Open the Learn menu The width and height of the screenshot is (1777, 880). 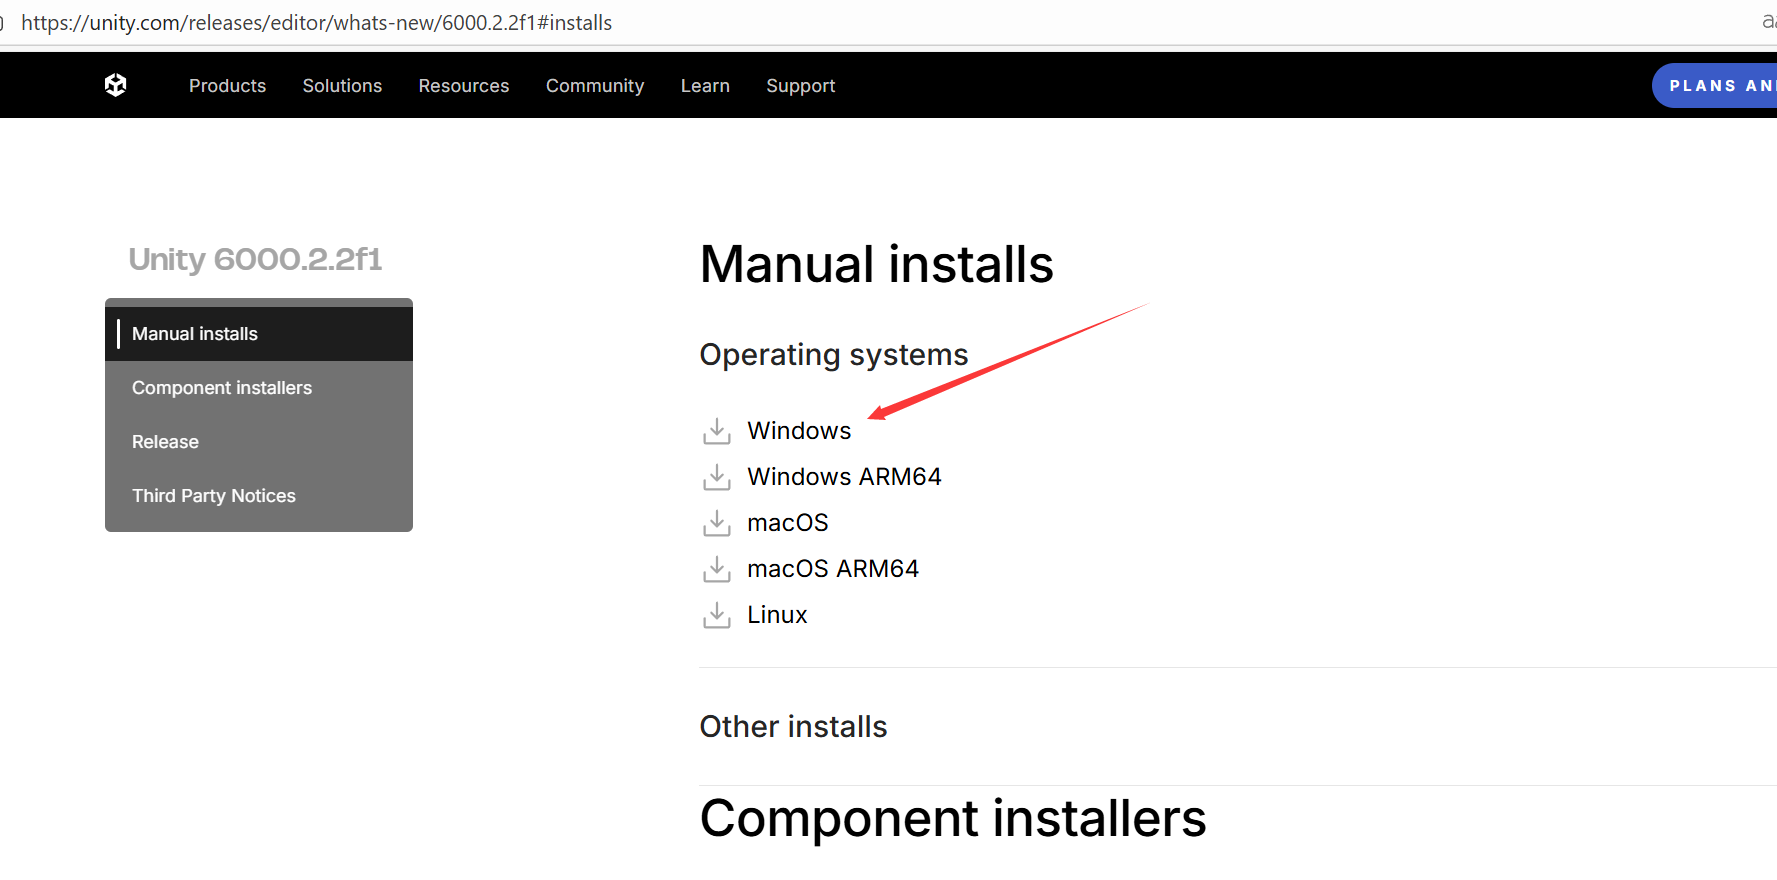705,86
